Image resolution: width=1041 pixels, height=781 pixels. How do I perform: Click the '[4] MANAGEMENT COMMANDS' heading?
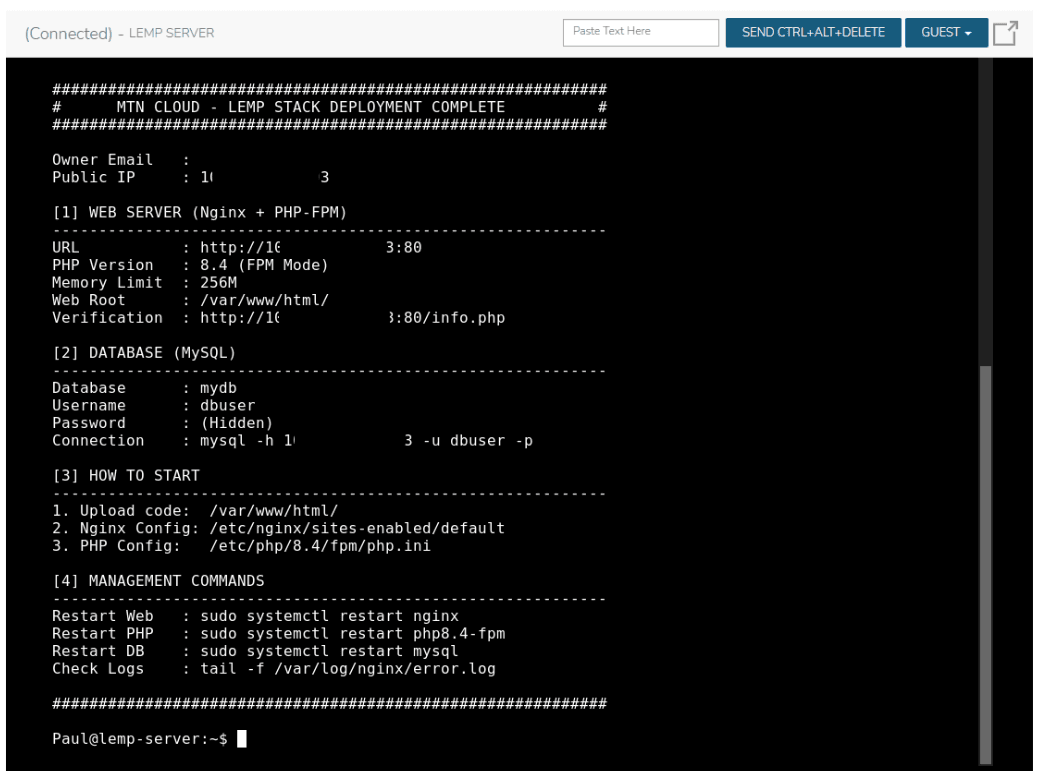[158, 580]
